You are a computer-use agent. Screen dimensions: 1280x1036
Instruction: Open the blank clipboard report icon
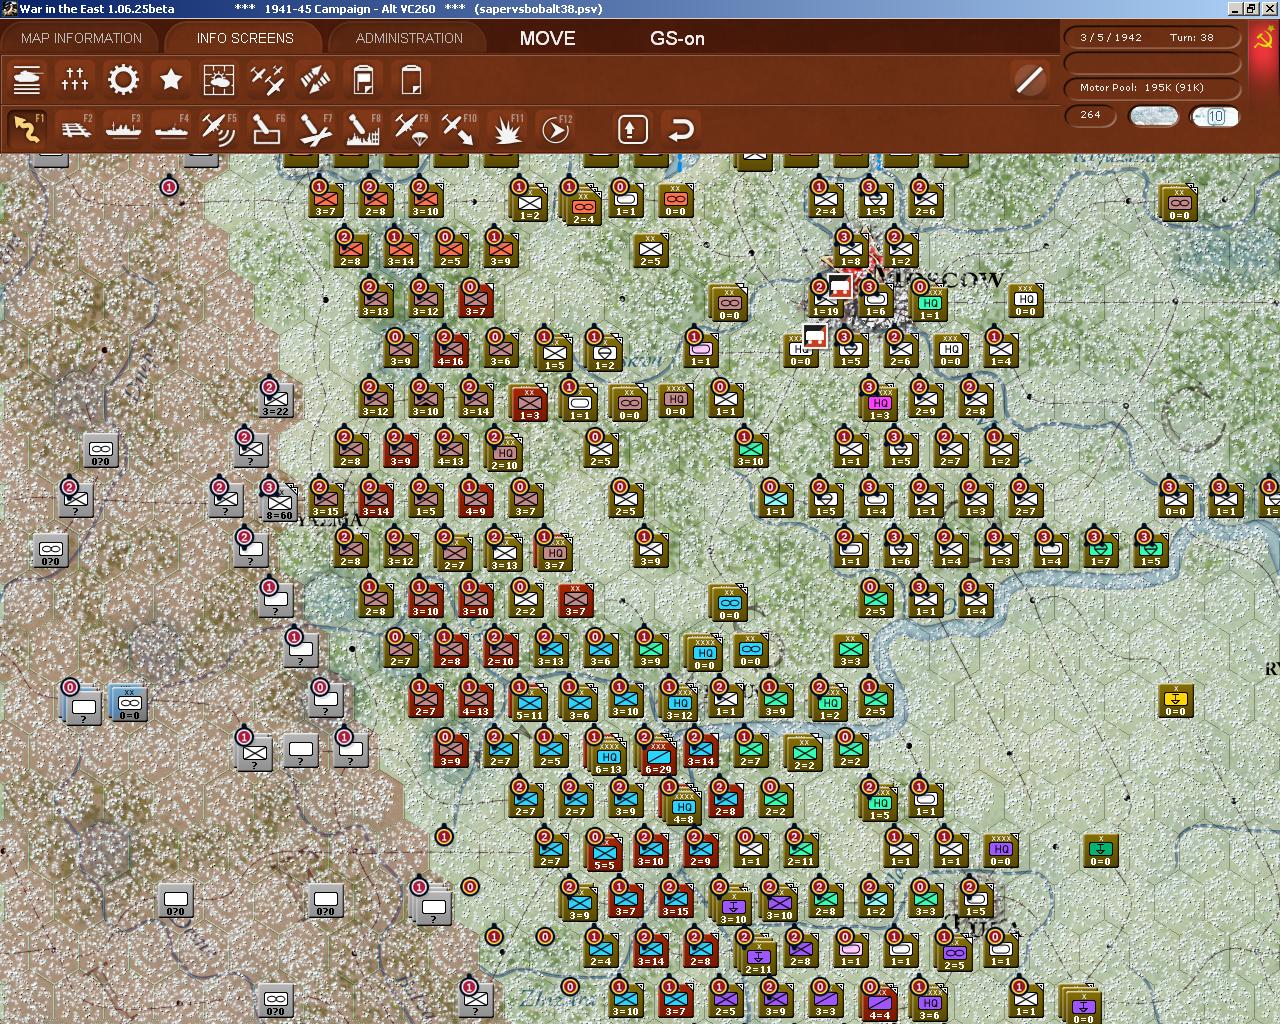point(411,80)
